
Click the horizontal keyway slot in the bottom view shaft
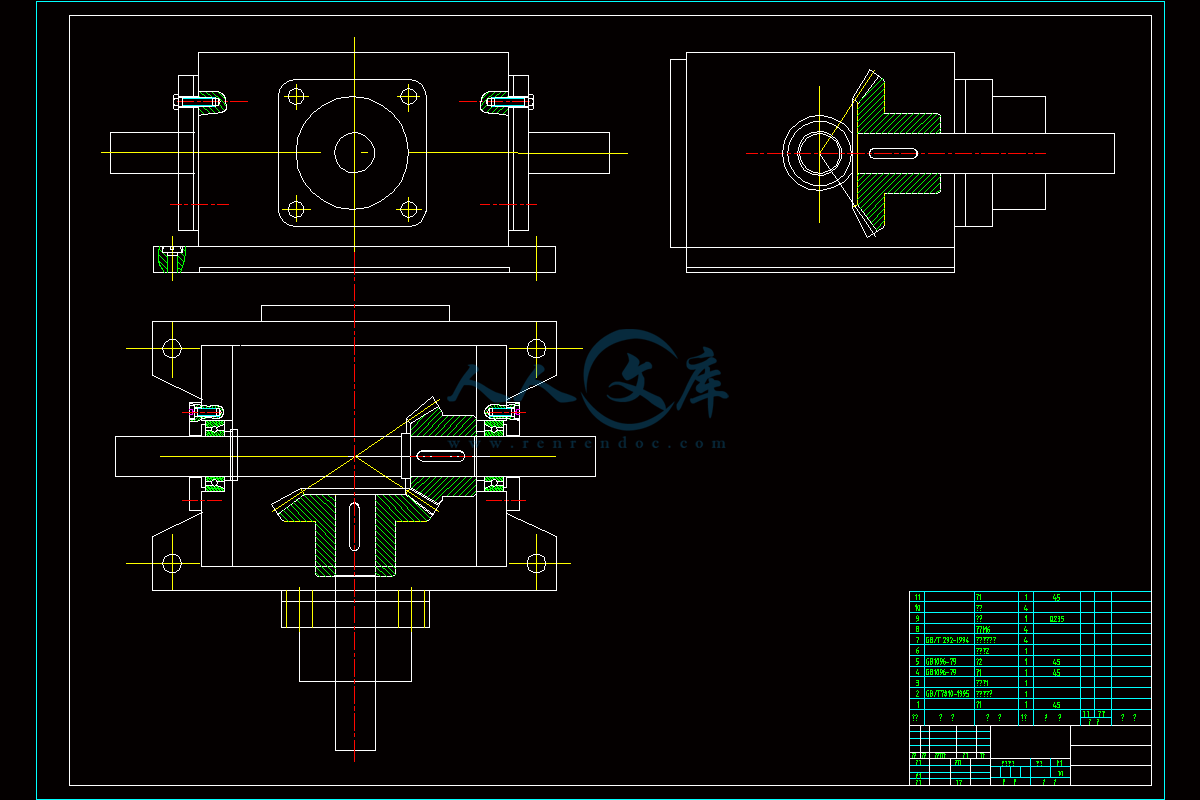440,456
